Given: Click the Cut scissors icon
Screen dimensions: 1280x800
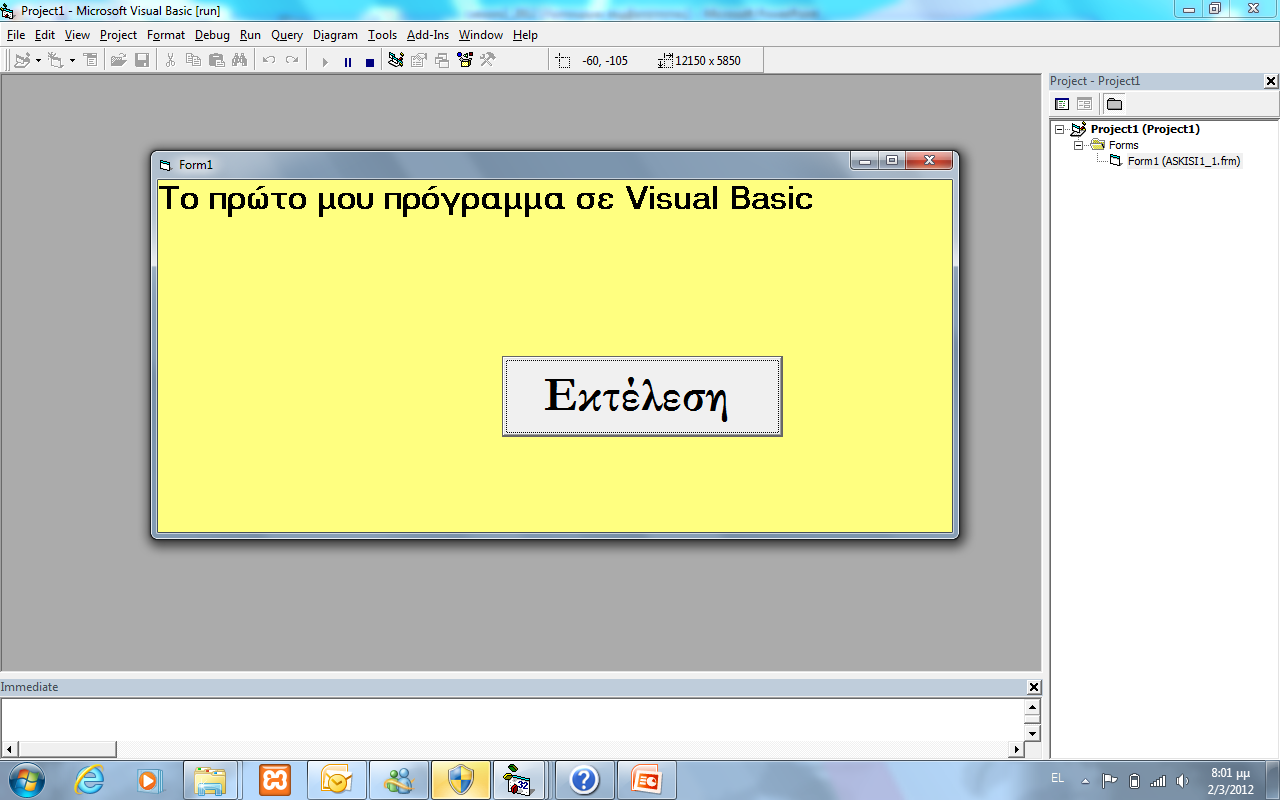Looking at the screenshot, I should [x=170, y=60].
